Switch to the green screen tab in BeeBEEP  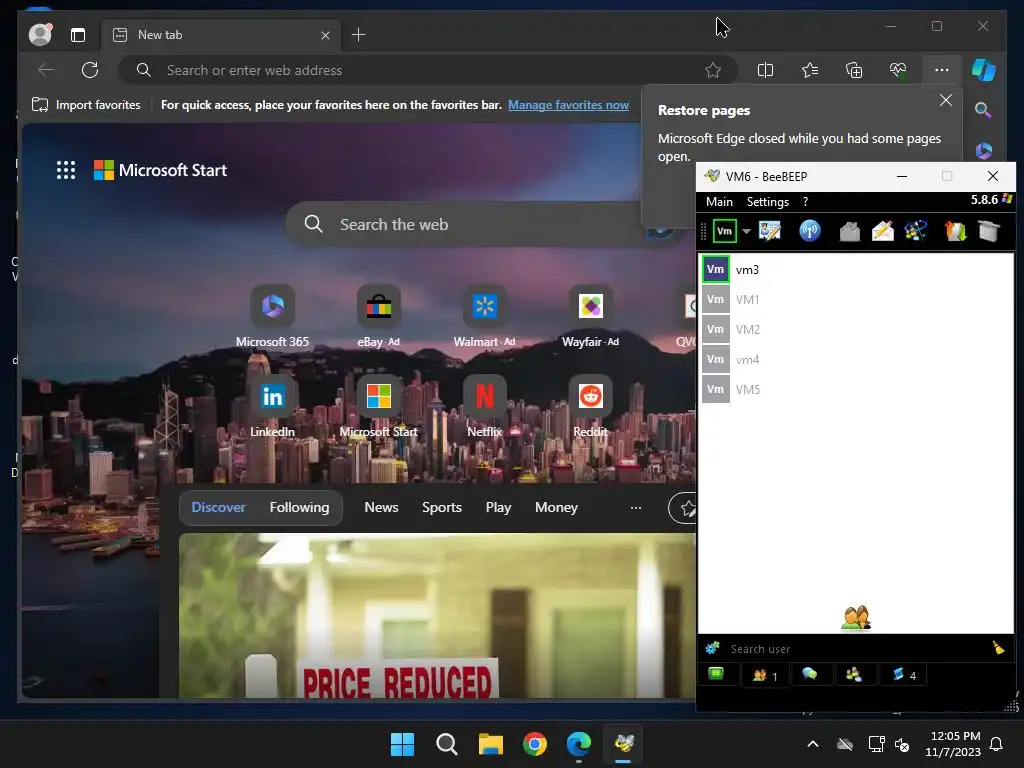[716, 675]
